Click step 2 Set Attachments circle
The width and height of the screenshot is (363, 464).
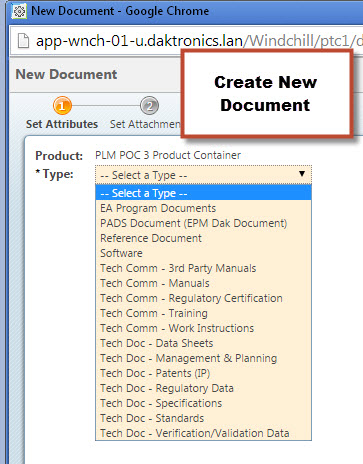click(149, 106)
